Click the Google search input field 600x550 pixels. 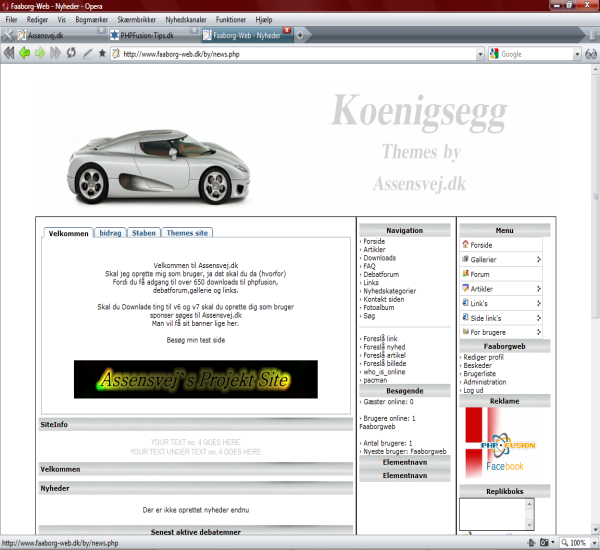point(536,54)
